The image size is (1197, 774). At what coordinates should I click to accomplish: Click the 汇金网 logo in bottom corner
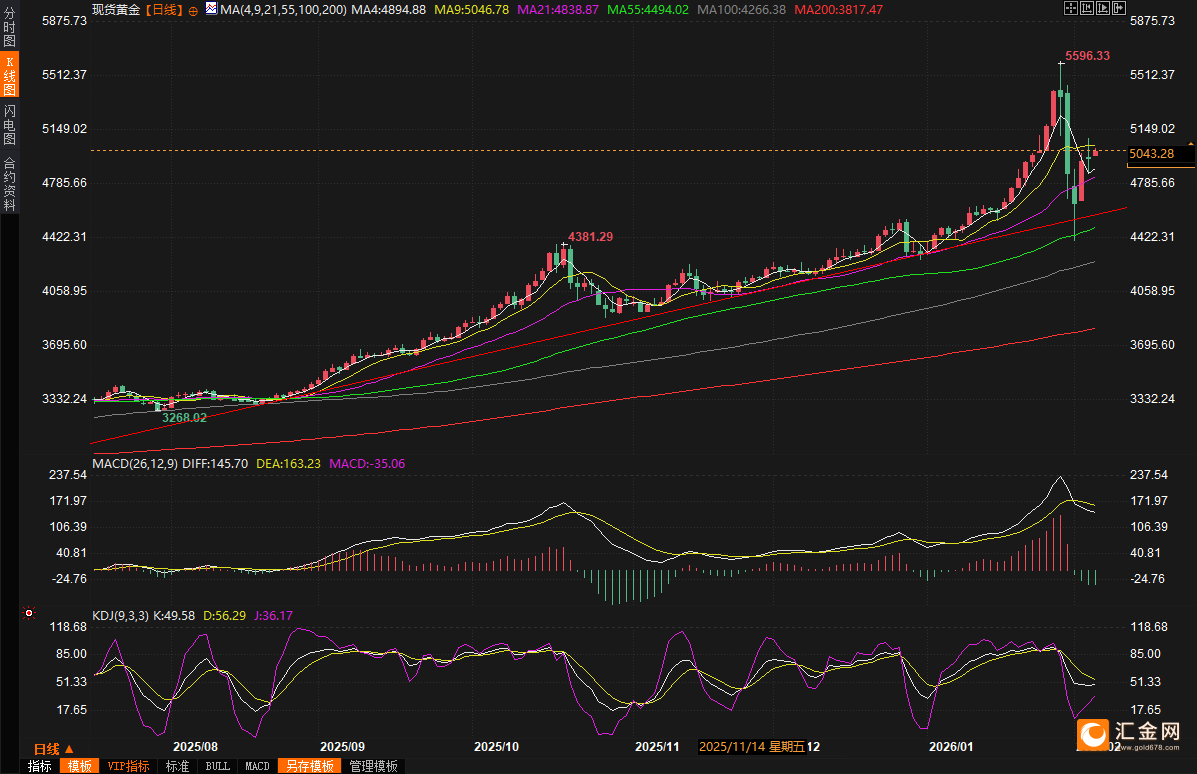[x=1136, y=737]
